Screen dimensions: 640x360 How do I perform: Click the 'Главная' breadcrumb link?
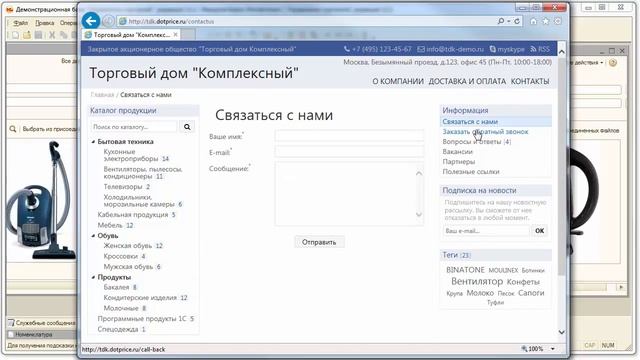coord(102,95)
